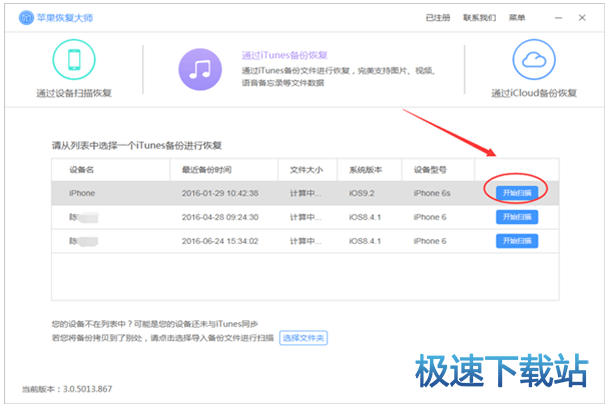Select the iTunes backup music note icon

coord(200,70)
